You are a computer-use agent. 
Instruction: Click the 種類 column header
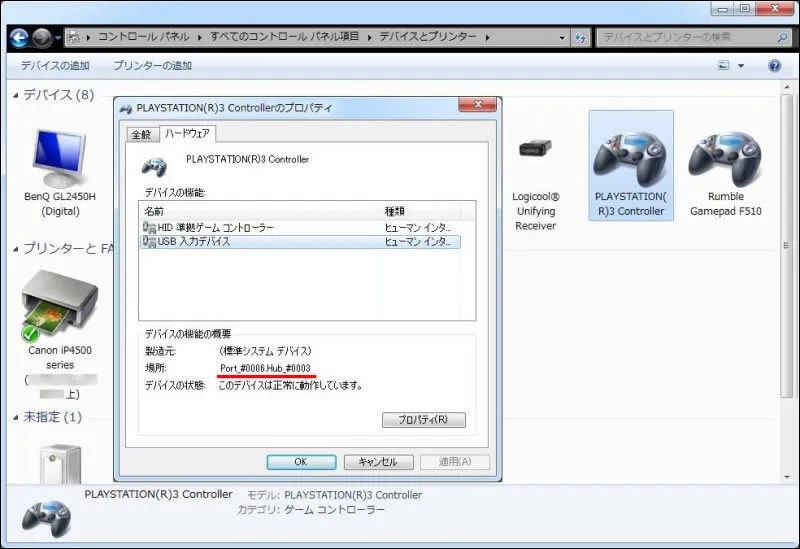click(x=421, y=211)
